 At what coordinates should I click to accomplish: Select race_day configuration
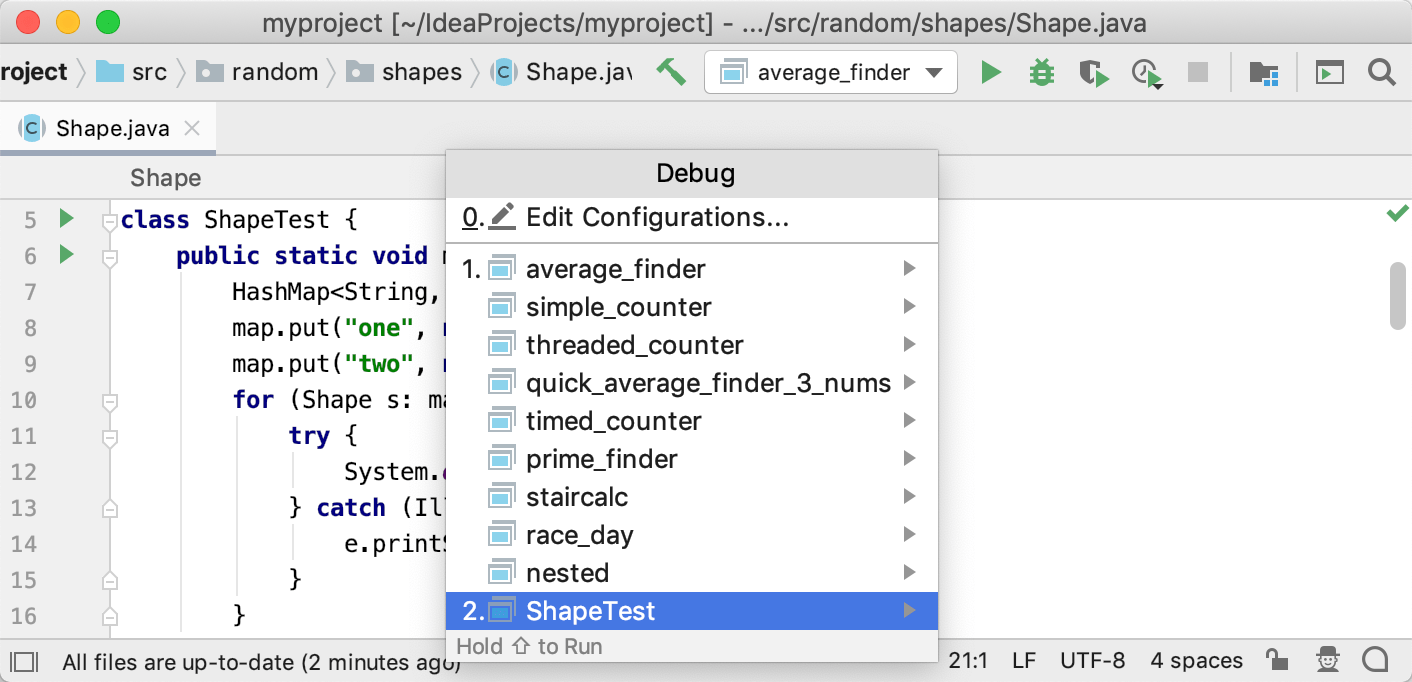[692, 535]
